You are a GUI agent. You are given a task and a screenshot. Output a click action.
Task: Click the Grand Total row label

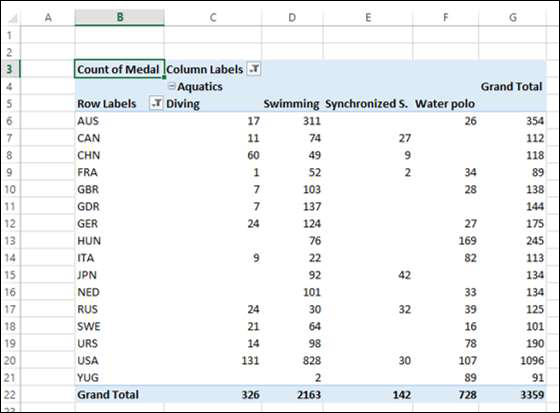click(108, 395)
